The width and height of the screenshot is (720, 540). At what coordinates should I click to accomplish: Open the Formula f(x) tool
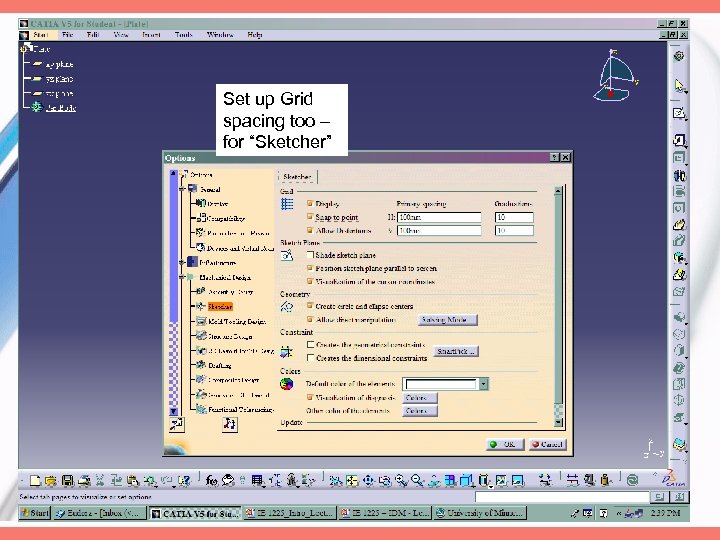coord(211,480)
